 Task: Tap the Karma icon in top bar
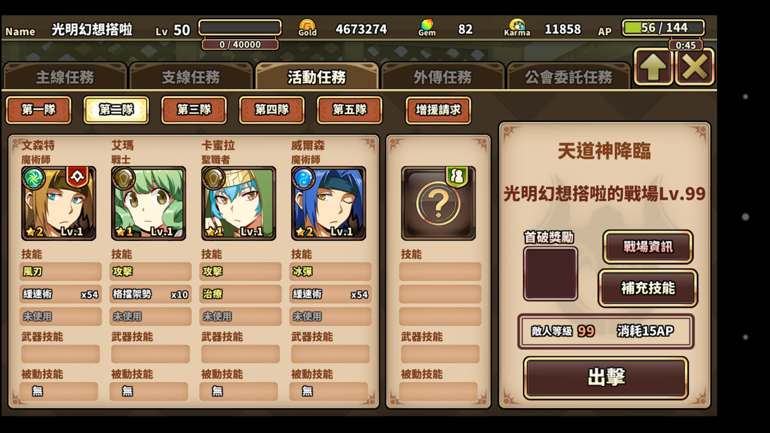517,27
